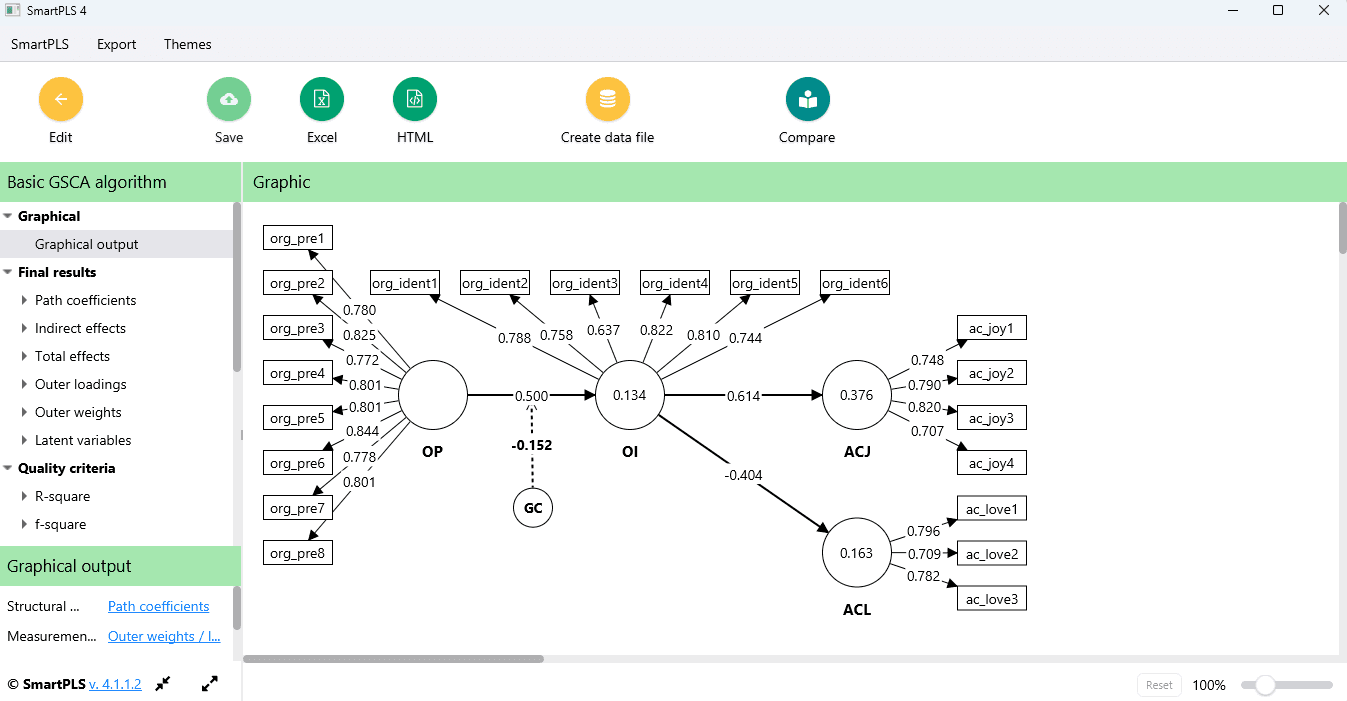Expand the Path coefficients node
This screenshot has width=1347, height=701.
25,300
